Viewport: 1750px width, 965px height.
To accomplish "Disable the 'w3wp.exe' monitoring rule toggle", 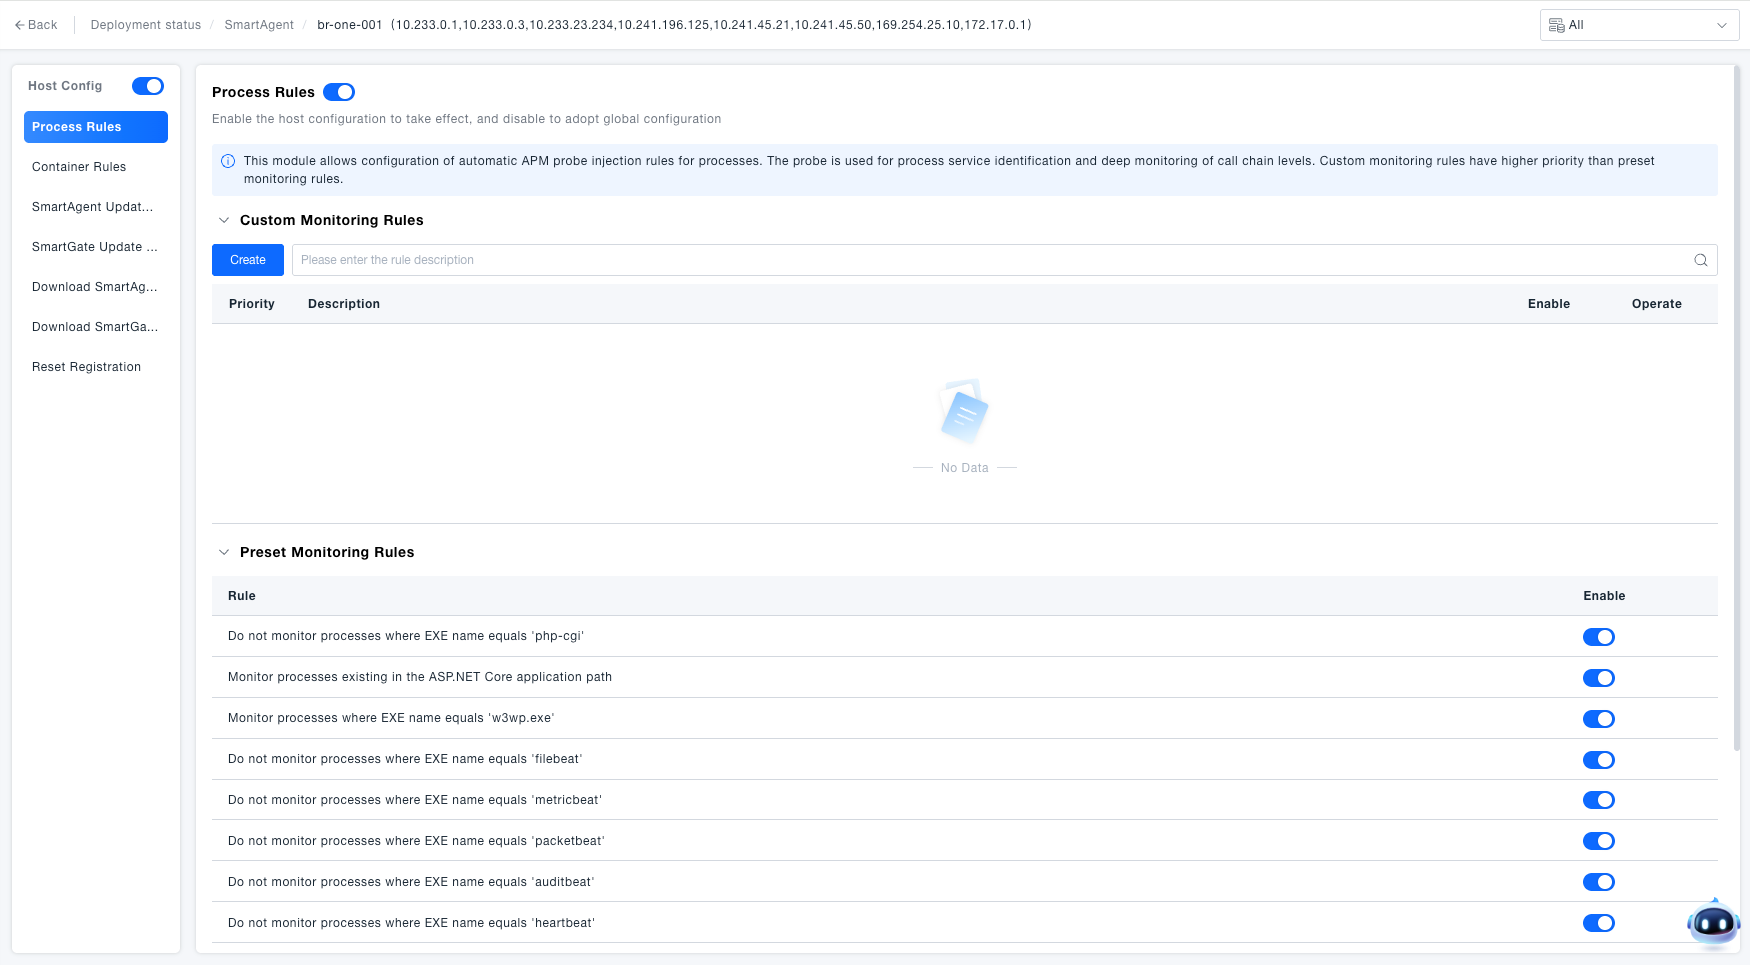I will (x=1599, y=719).
